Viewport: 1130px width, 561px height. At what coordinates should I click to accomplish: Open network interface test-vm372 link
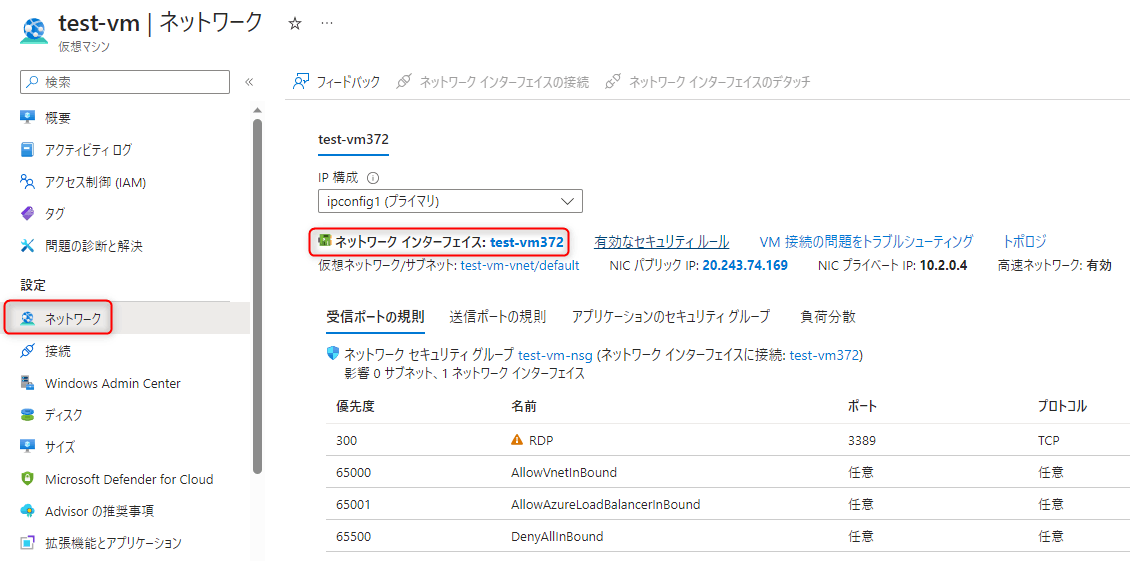[x=527, y=242]
